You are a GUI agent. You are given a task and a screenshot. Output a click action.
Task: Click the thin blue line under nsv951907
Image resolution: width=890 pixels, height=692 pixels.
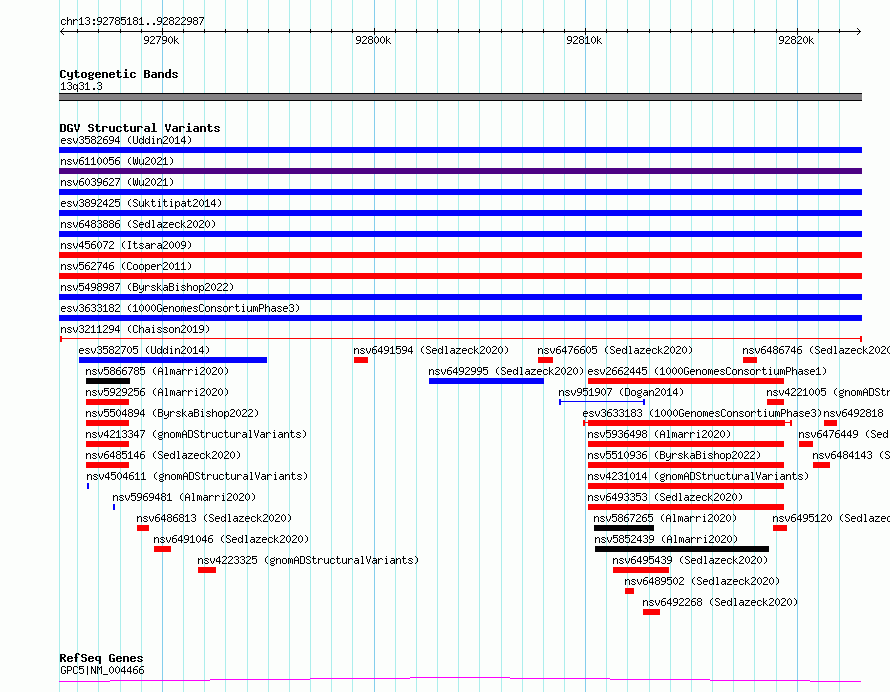pyautogui.click(x=602, y=402)
